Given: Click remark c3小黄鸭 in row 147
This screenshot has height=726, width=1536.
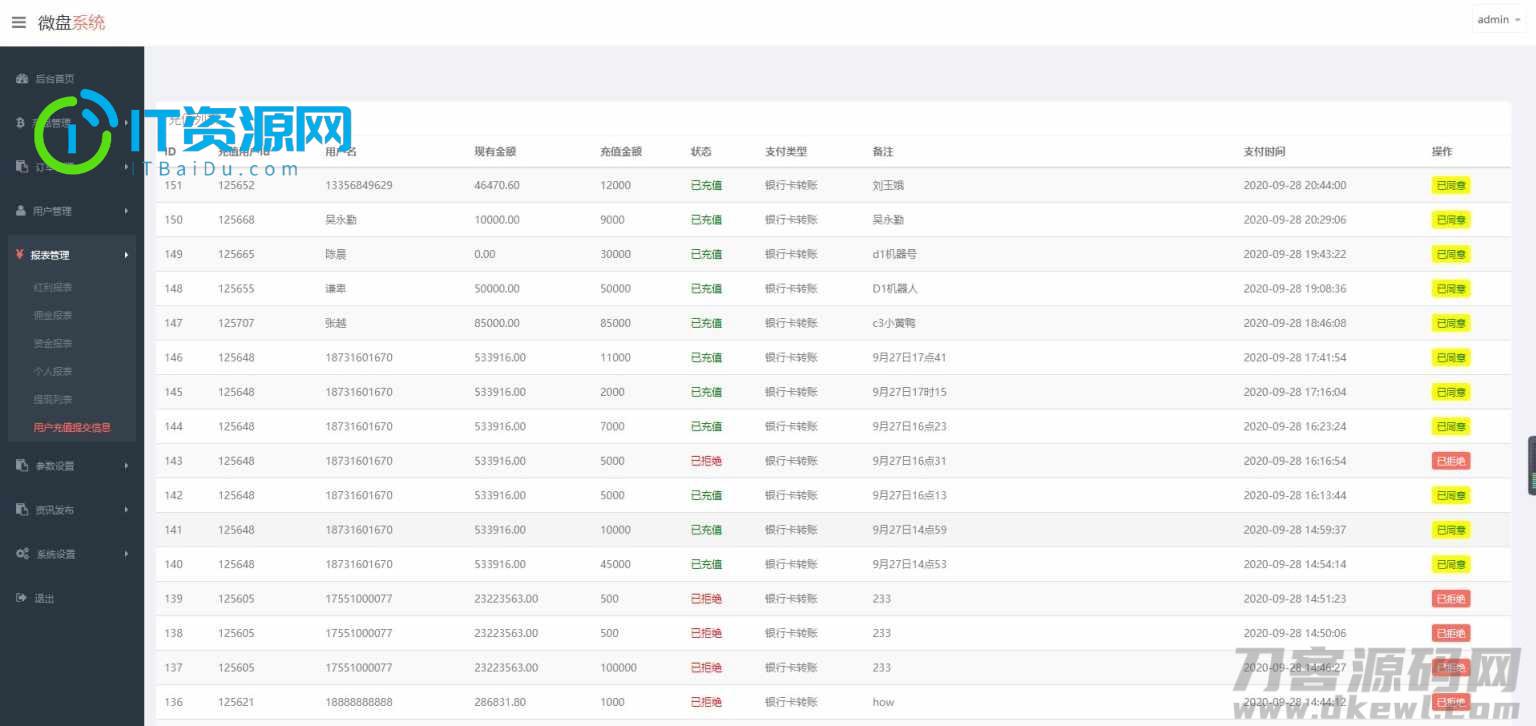Looking at the screenshot, I should (x=895, y=323).
